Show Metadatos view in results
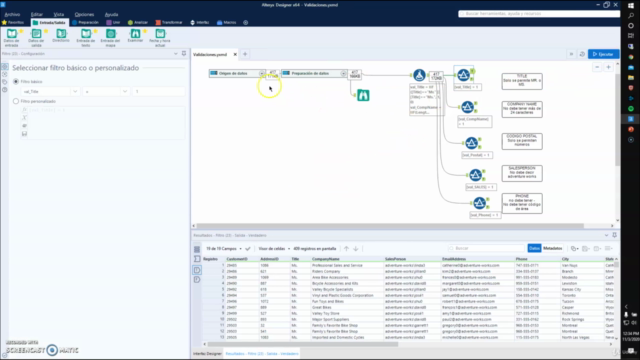Image resolution: width=640 pixels, height=360 pixels. pyautogui.click(x=553, y=248)
